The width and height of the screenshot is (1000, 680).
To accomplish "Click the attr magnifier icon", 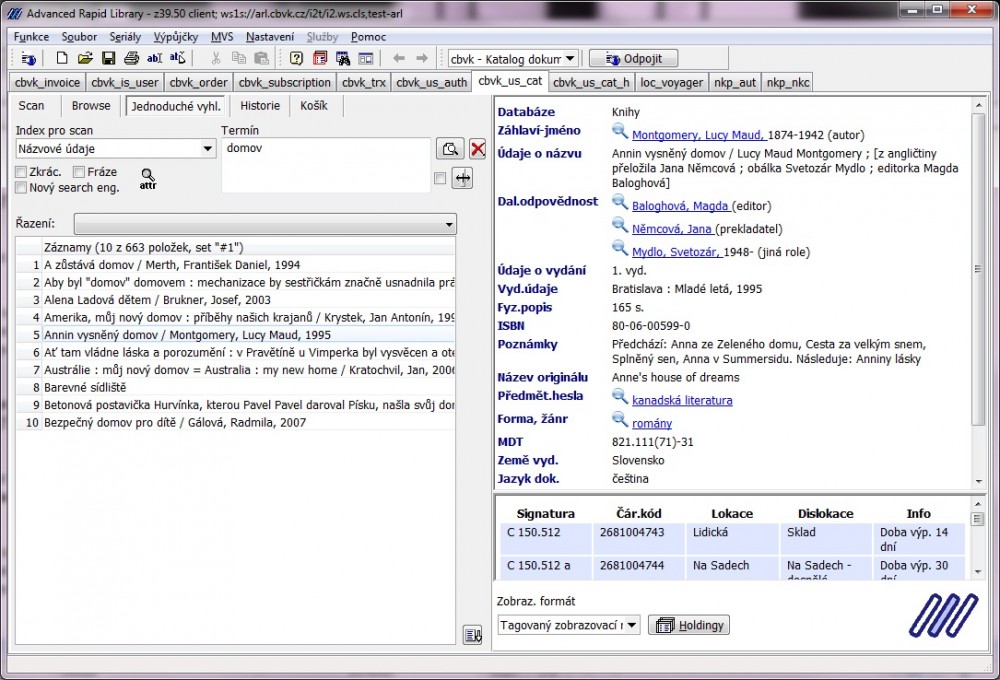I will point(148,178).
